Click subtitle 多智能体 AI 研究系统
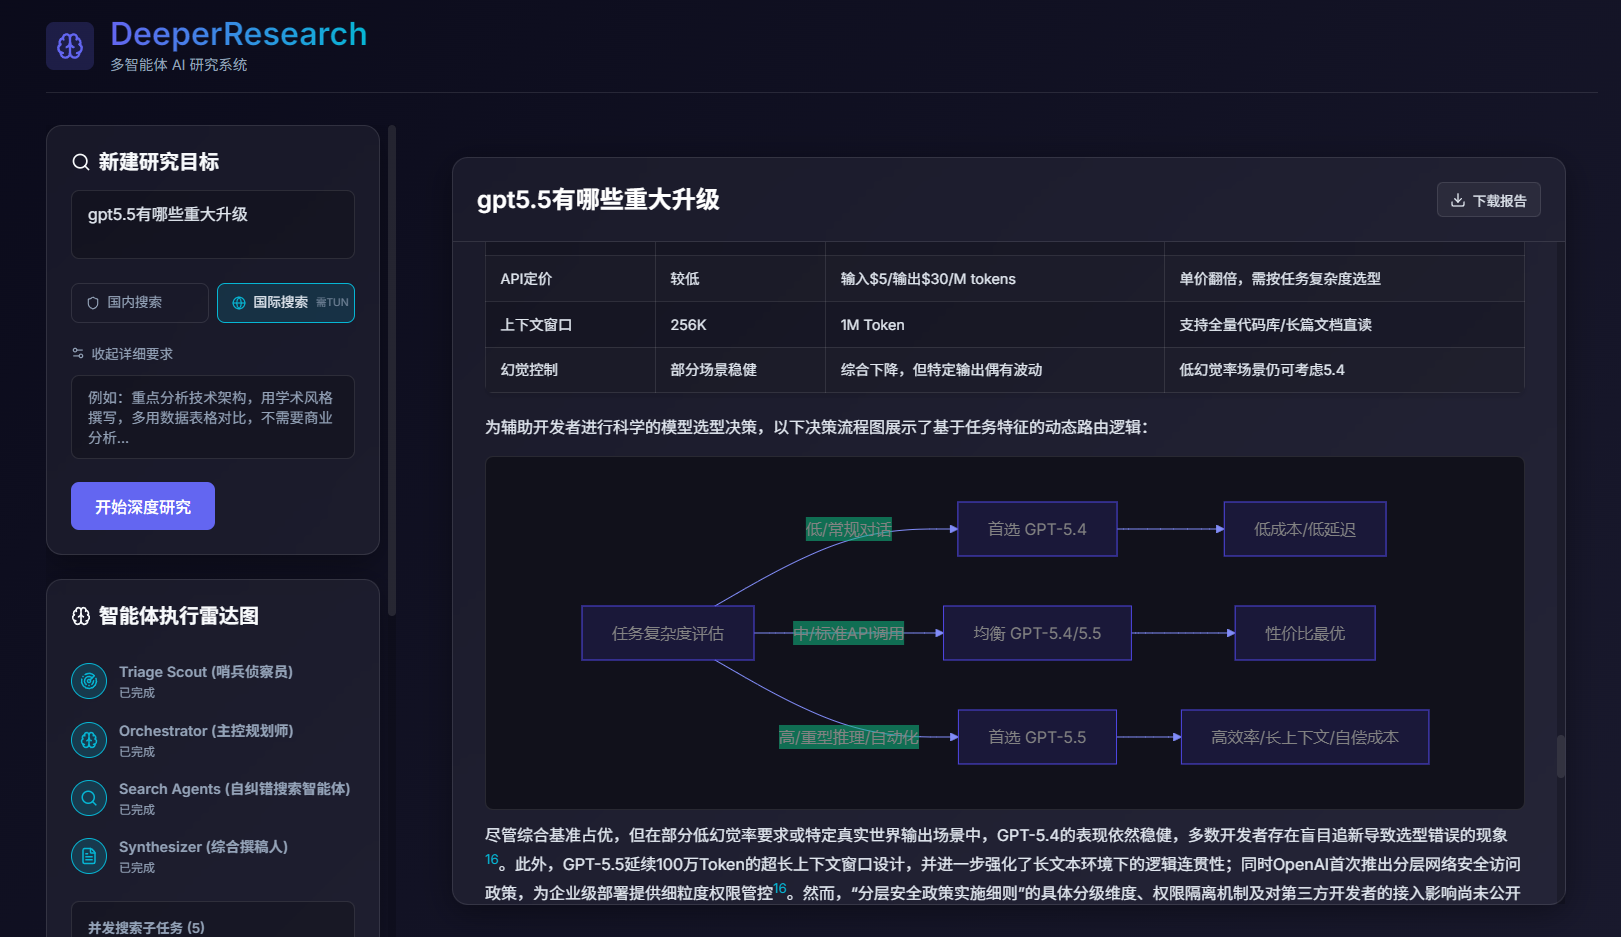The width and height of the screenshot is (1621, 937). (x=178, y=65)
